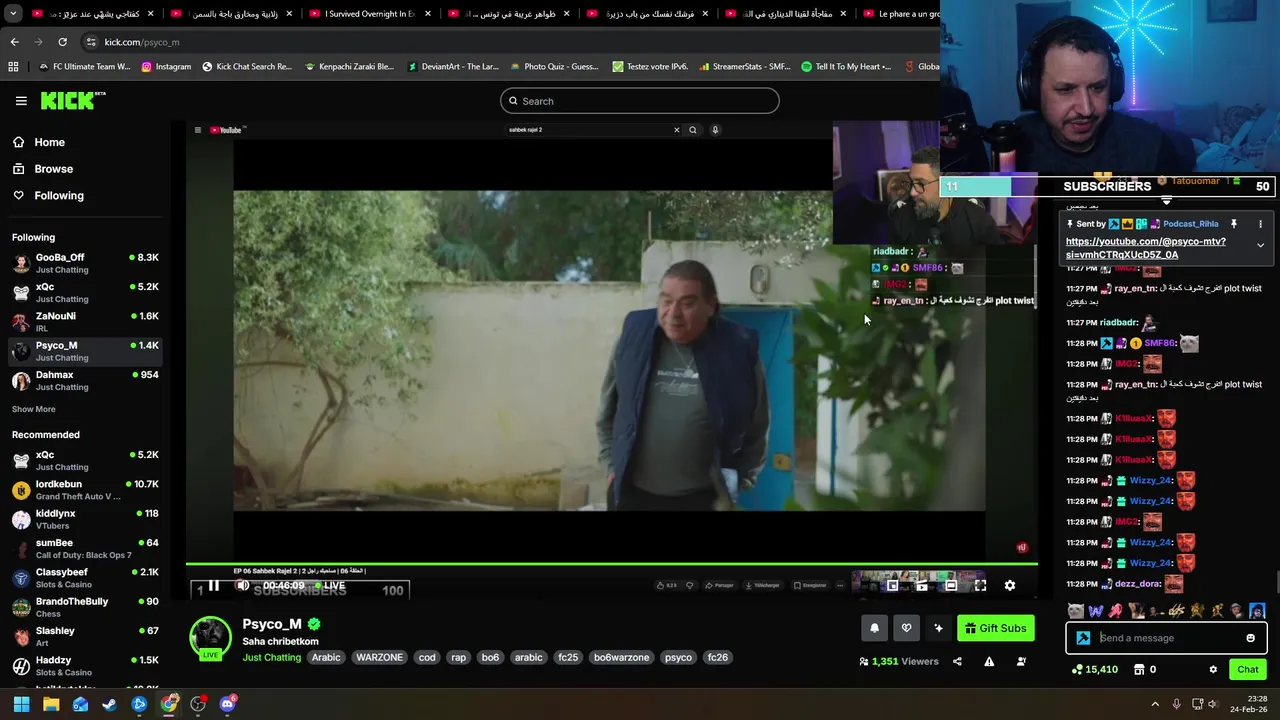The height and width of the screenshot is (720, 1280).
Task: Open Dahmax channel in the sidebar
Action: coord(85,380)
